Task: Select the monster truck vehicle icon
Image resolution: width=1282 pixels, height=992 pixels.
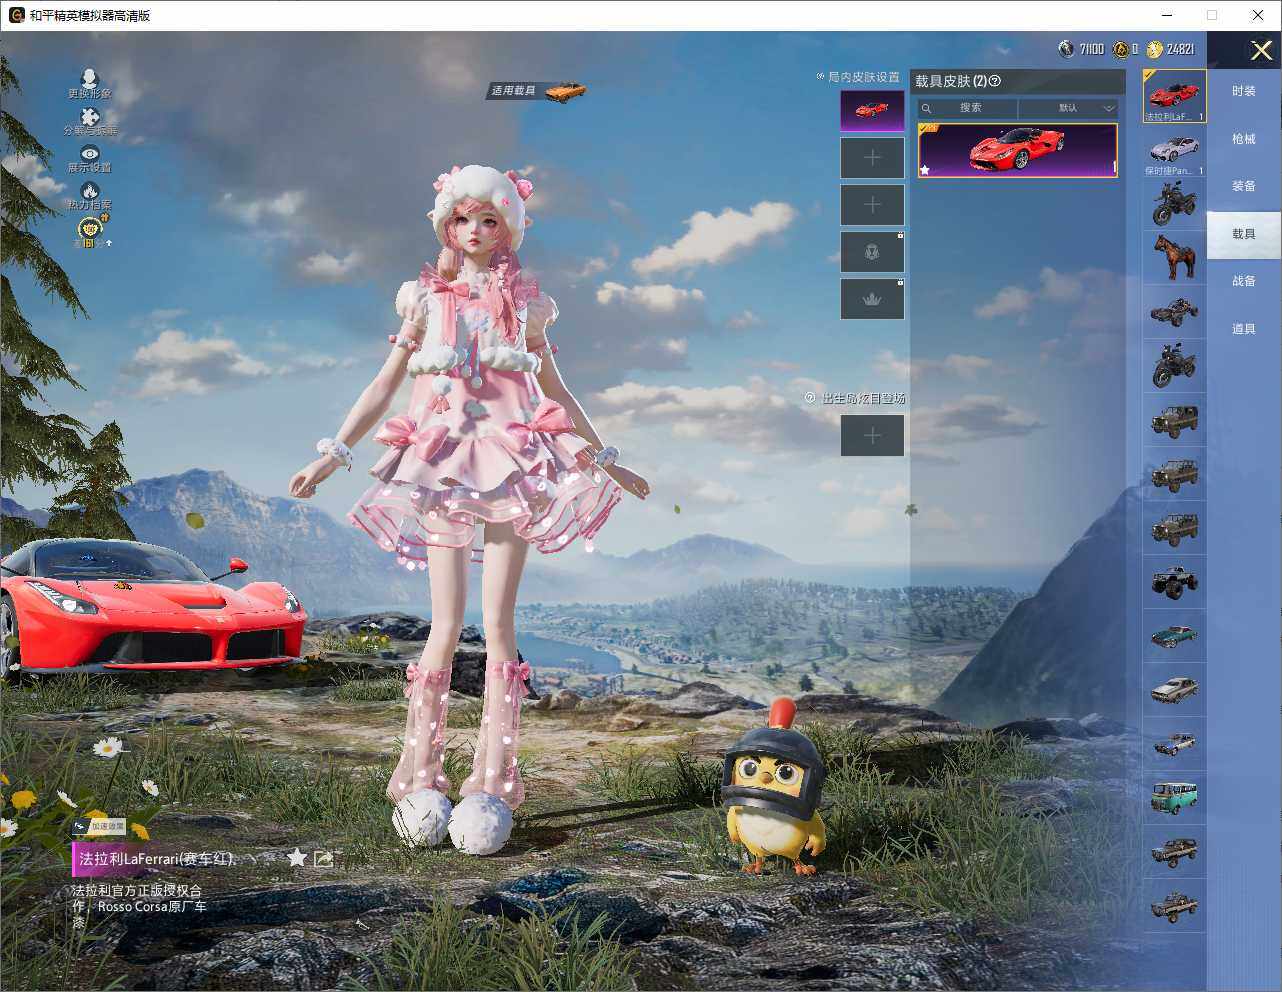Action: [x=1174, y=580]
